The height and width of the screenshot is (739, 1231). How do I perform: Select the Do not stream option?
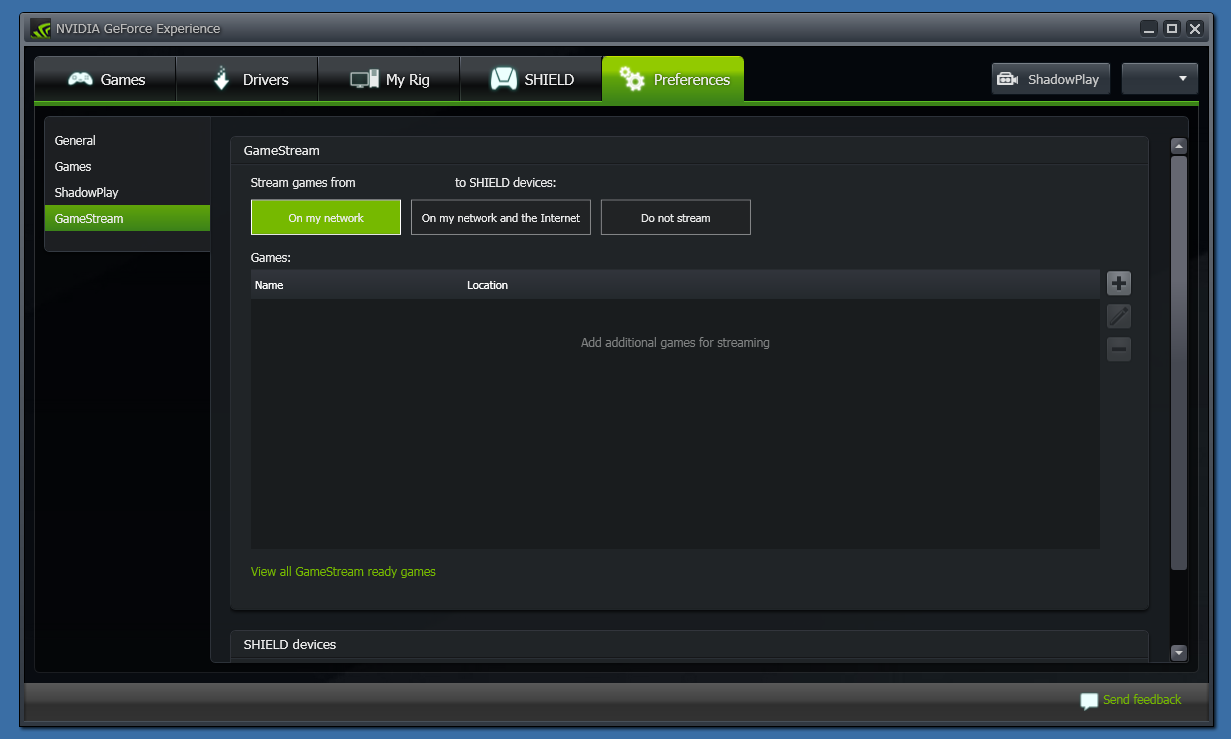click(x=676, y=217)
